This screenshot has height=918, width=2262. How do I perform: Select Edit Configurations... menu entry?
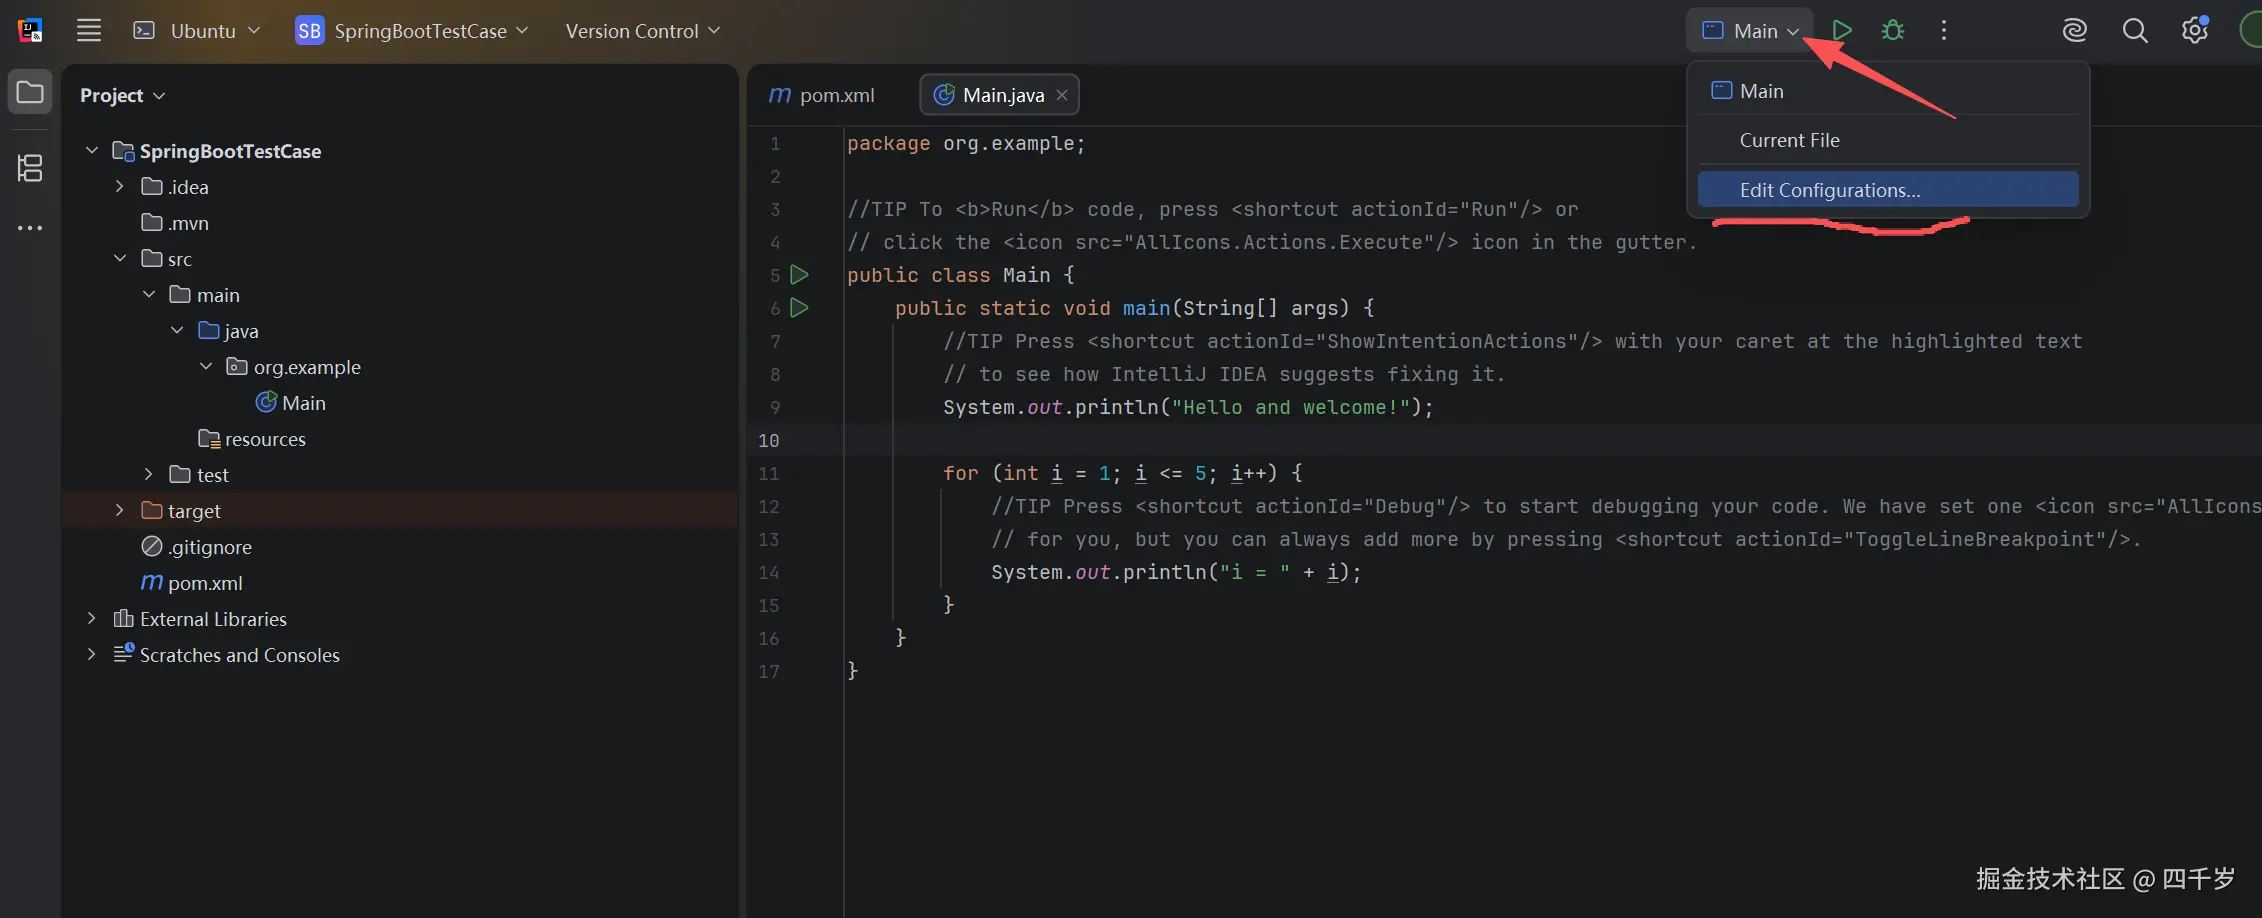[1829, 190]
